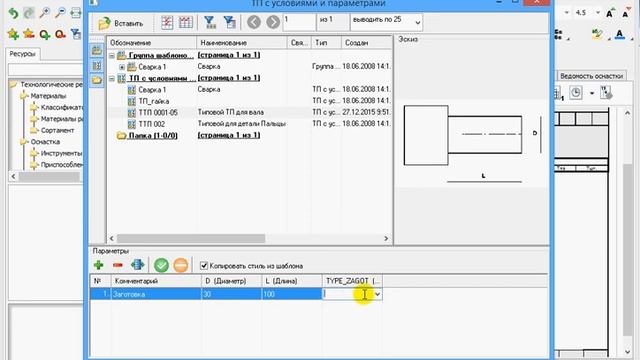
Task: Click the orange cancel circle button
Action: point(180,265)
